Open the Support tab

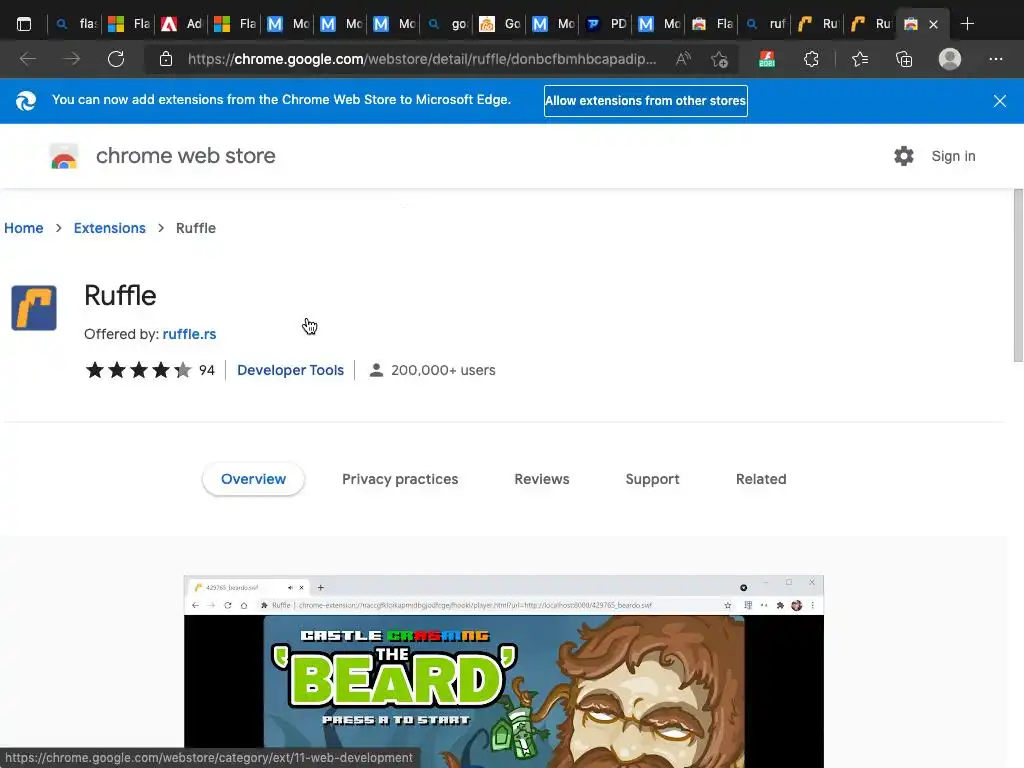(652, 479)
